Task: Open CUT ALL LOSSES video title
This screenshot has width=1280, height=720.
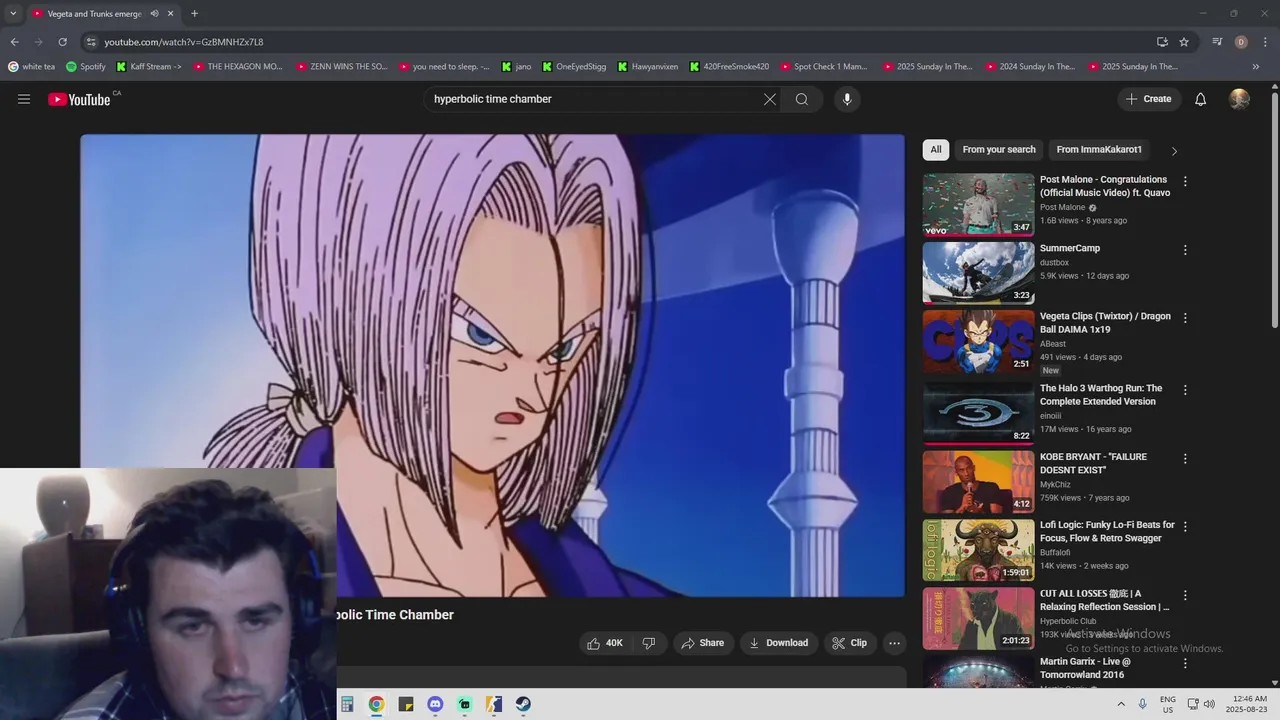Action: point(1104,600)
